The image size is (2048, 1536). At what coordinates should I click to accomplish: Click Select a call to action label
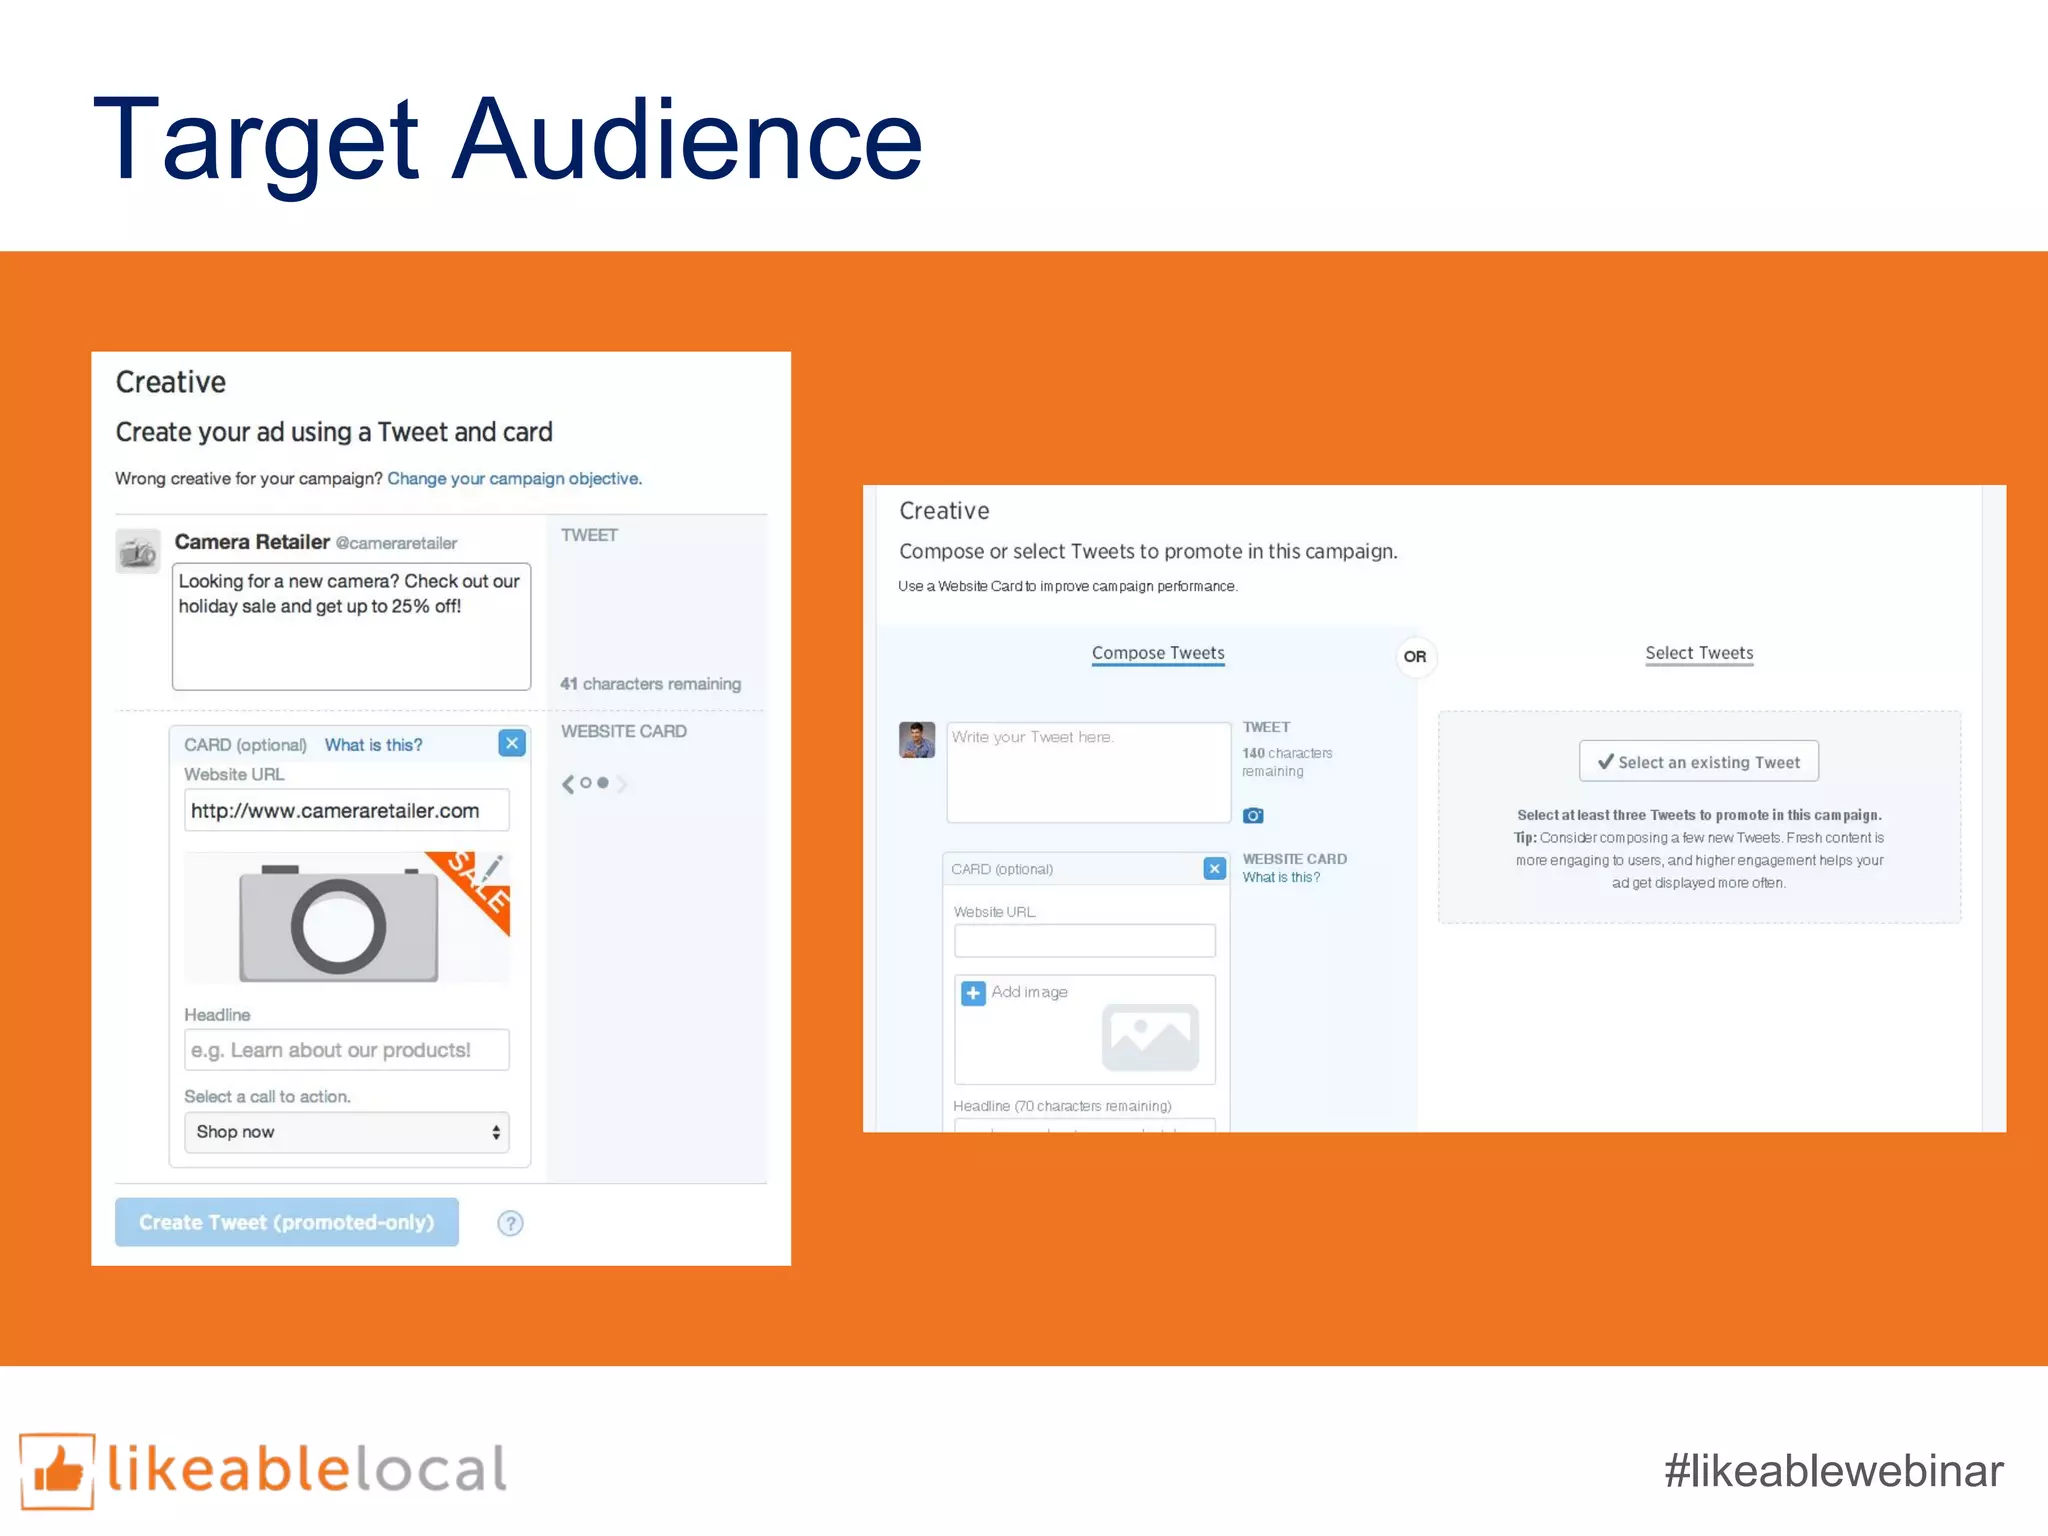pos(267,1097)
